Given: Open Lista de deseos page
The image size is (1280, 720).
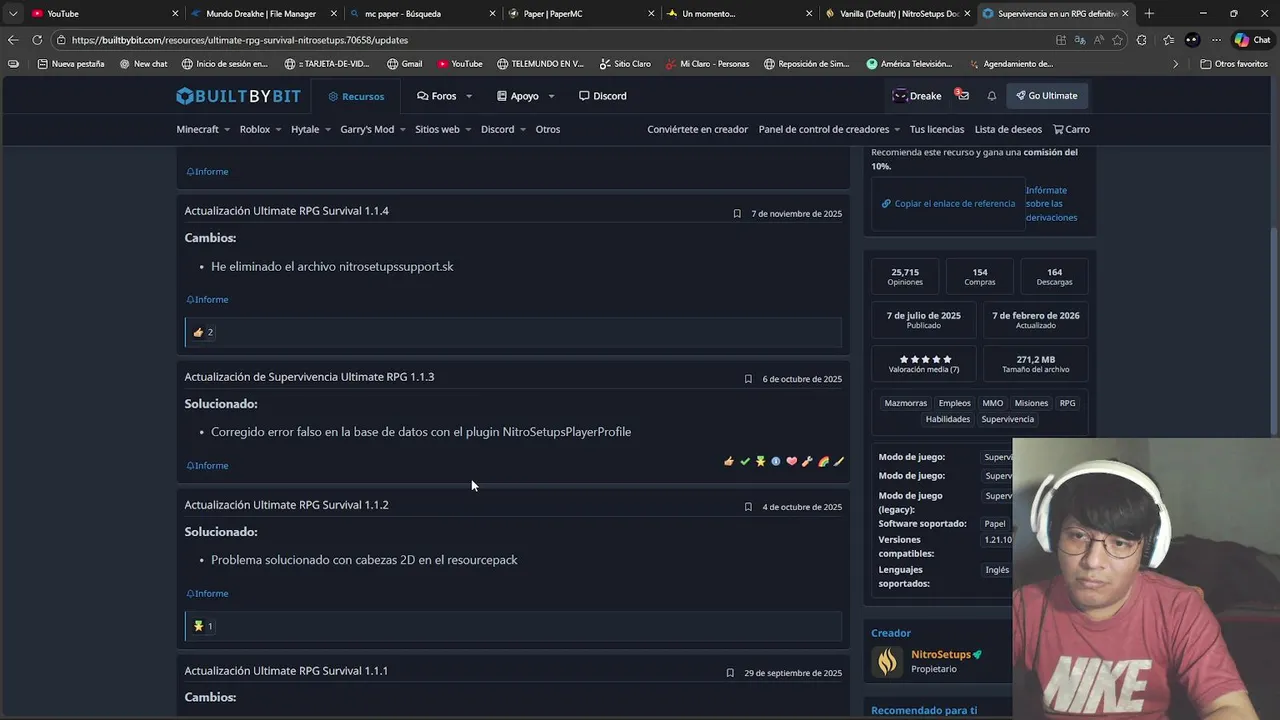Looking at the screenshot, I should pyautogui.click(x=1008, y=129).
